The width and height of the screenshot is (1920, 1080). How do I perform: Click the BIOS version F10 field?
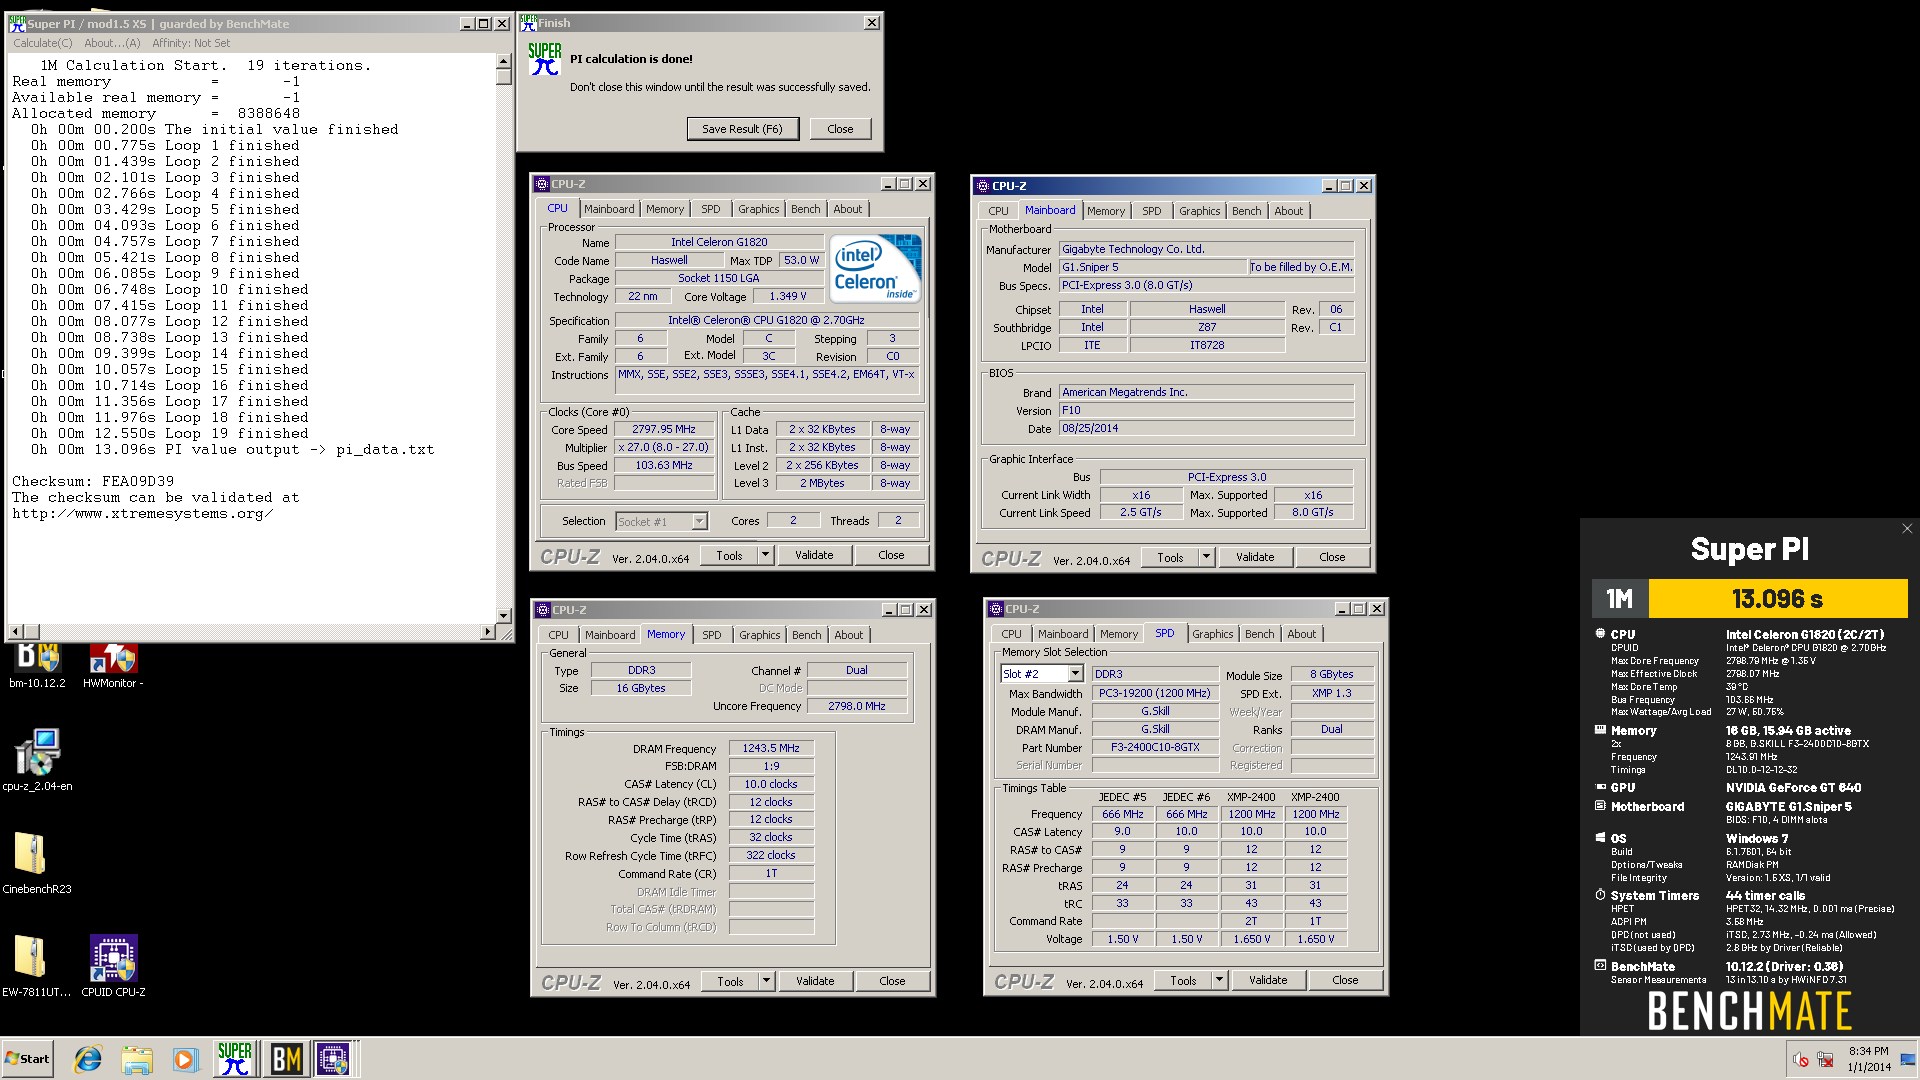pyautogui.click(x=1206, y=410)
